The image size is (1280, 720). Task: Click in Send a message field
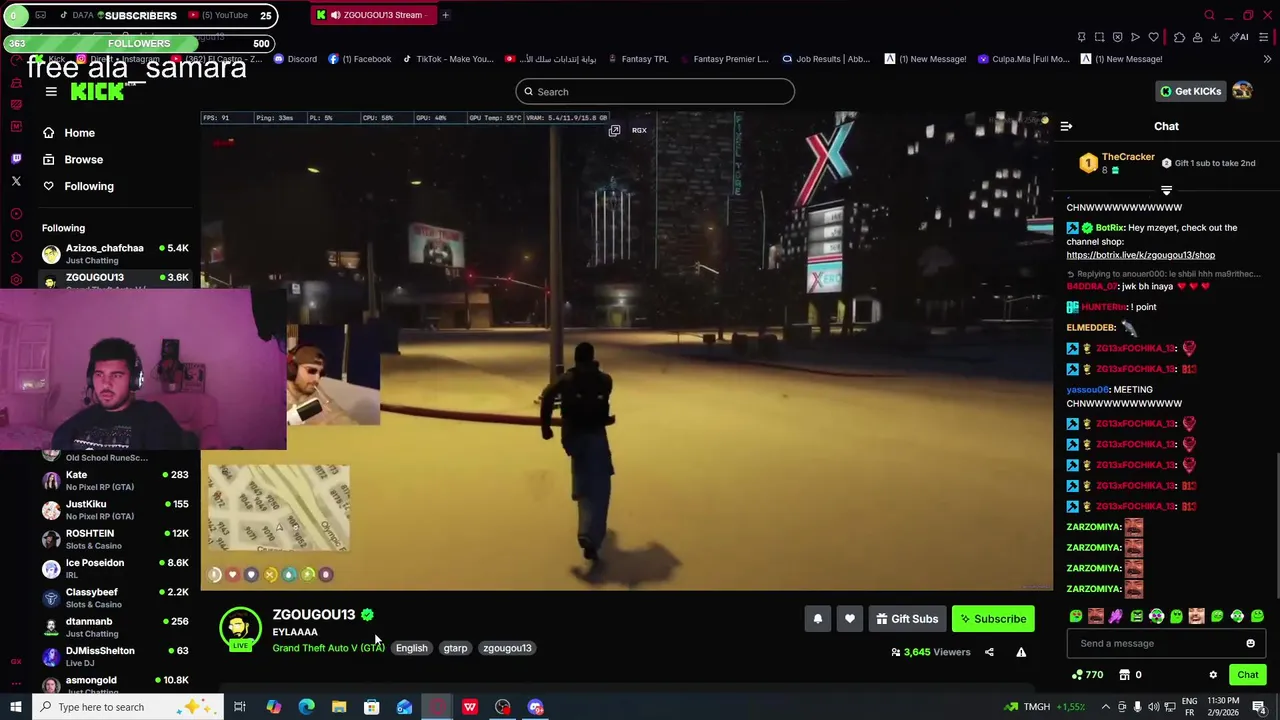1155,644
